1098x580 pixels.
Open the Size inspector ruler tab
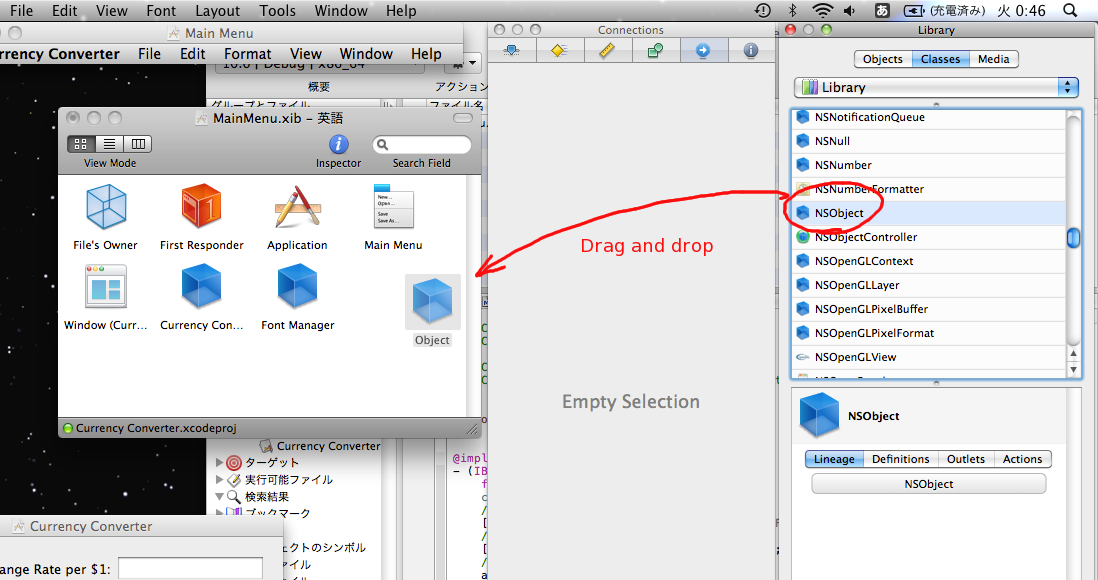point(607,50)
